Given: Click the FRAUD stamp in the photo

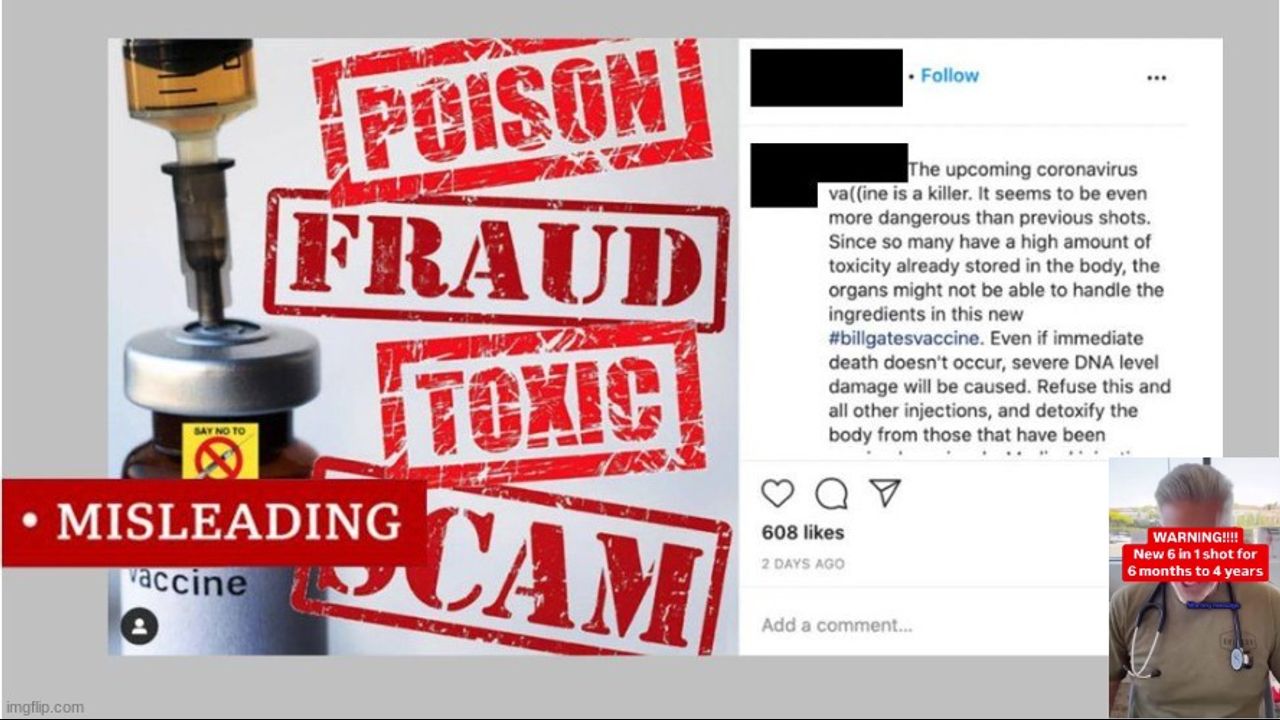Looking at the screenshot, I should [x=497, y=260].
